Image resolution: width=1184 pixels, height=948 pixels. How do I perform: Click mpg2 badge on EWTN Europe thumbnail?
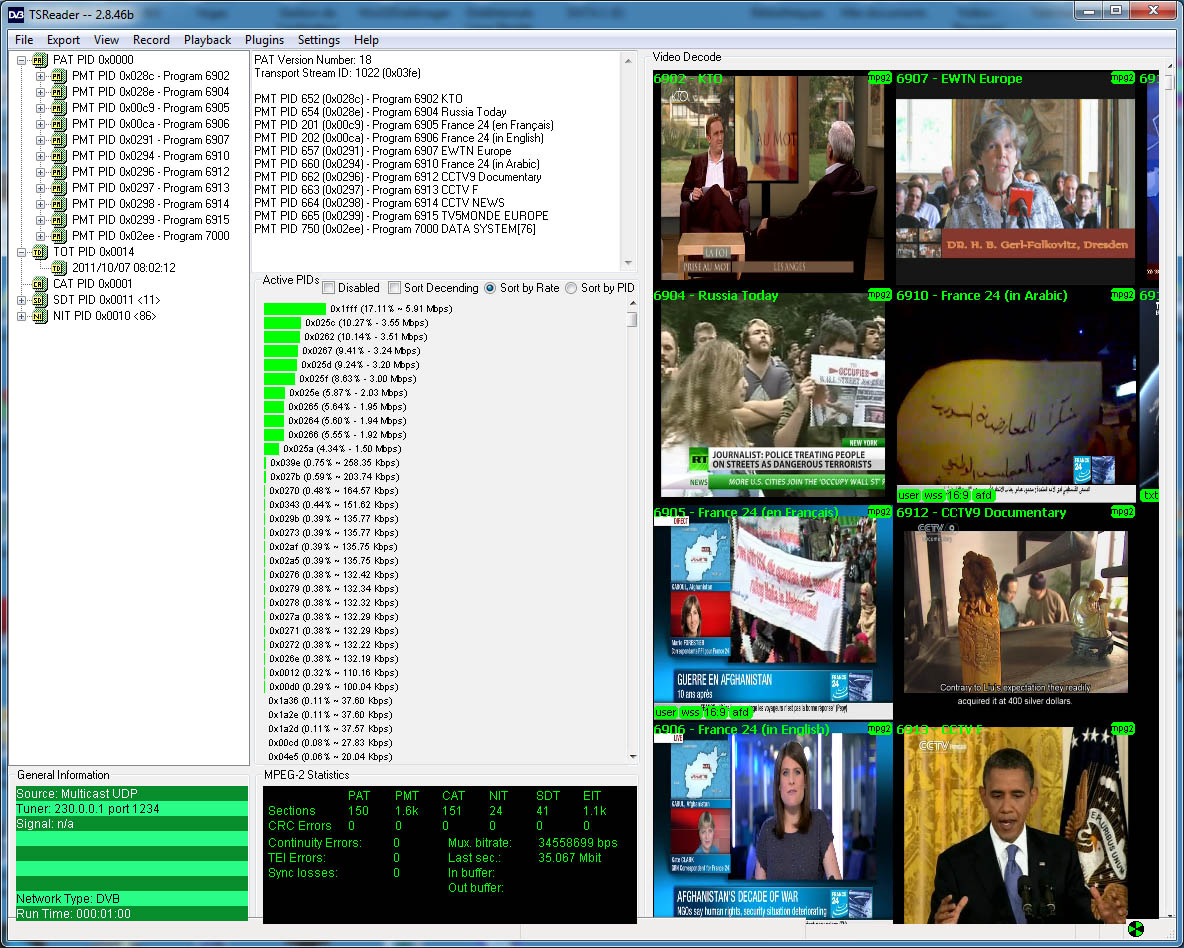click(1122, 78)
